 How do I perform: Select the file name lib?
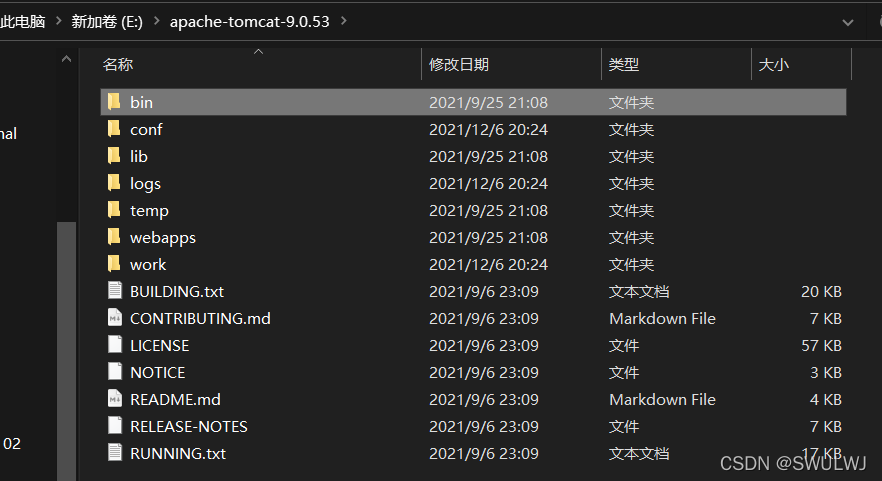(x=139, y=156)
